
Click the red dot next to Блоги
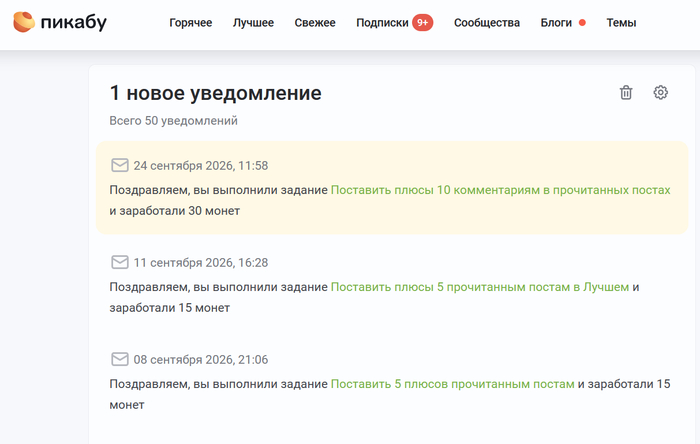coord(582,22)
